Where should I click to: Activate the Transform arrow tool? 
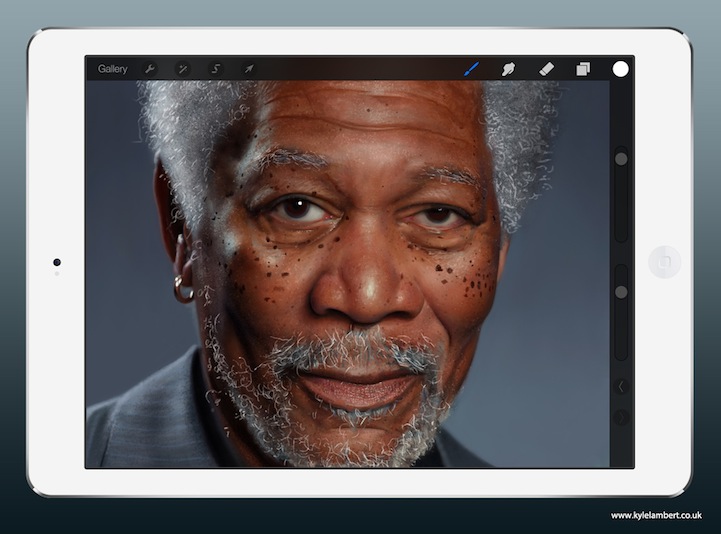pos(247,69)
